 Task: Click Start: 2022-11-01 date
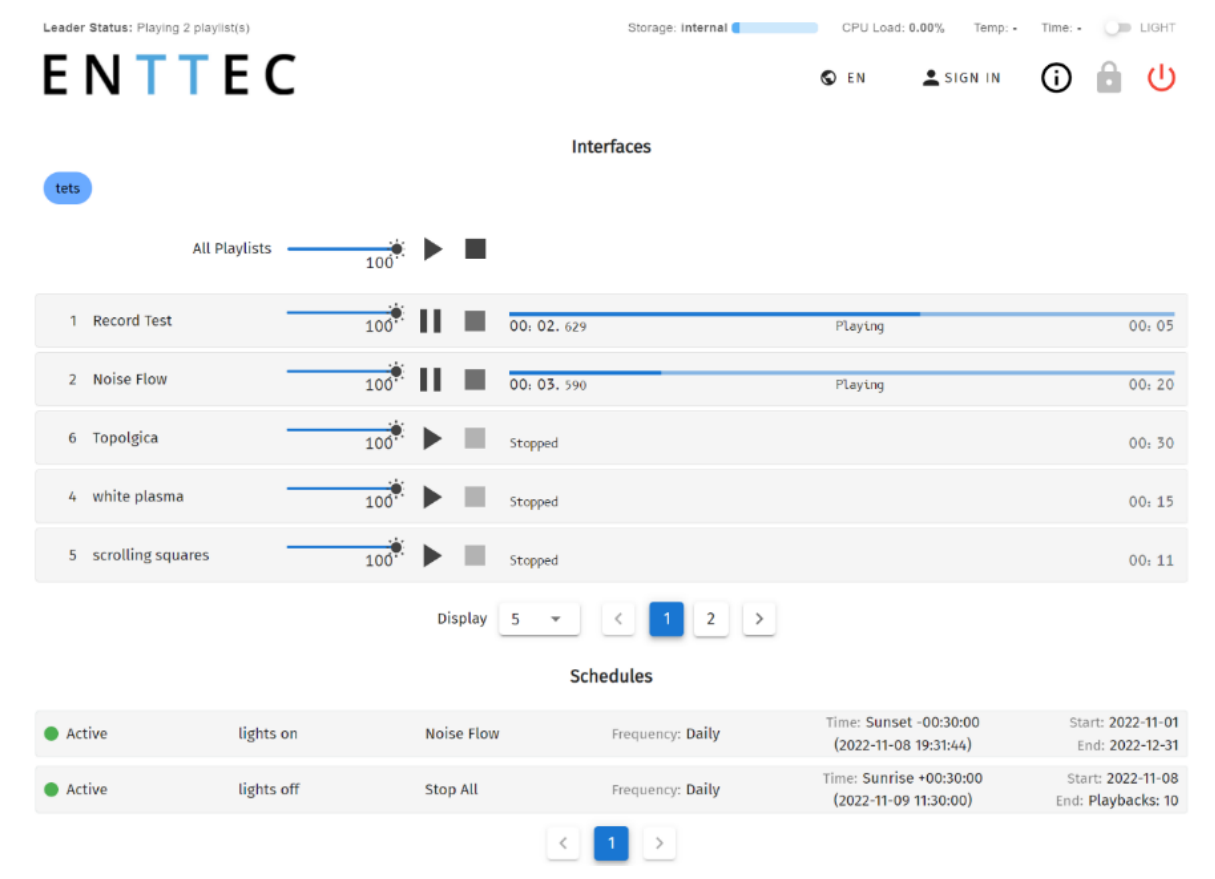click(x=1123, y=722)
